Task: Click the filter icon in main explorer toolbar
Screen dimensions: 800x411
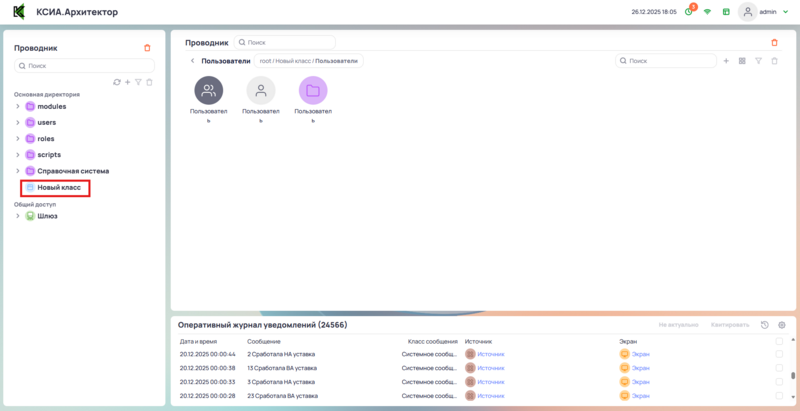Action: 759,61
